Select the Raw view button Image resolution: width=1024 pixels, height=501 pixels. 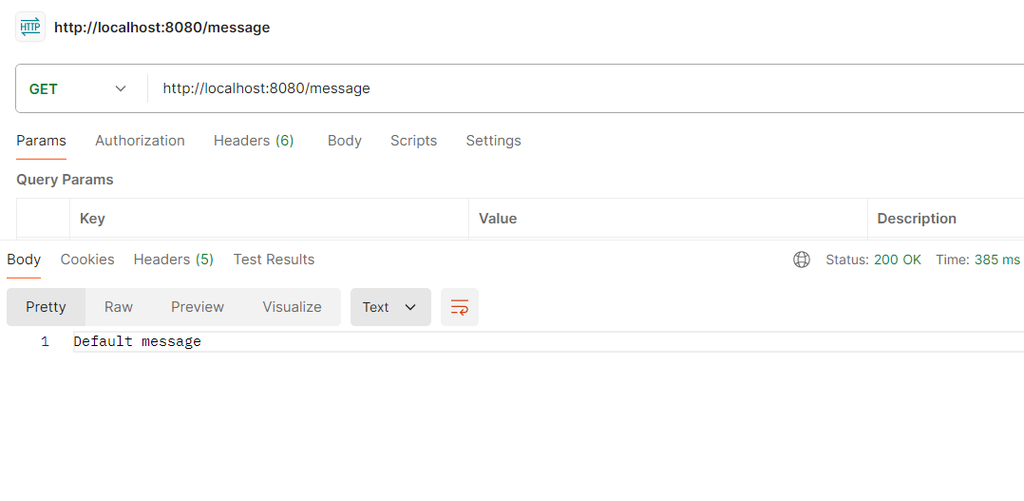click(119, 307)
